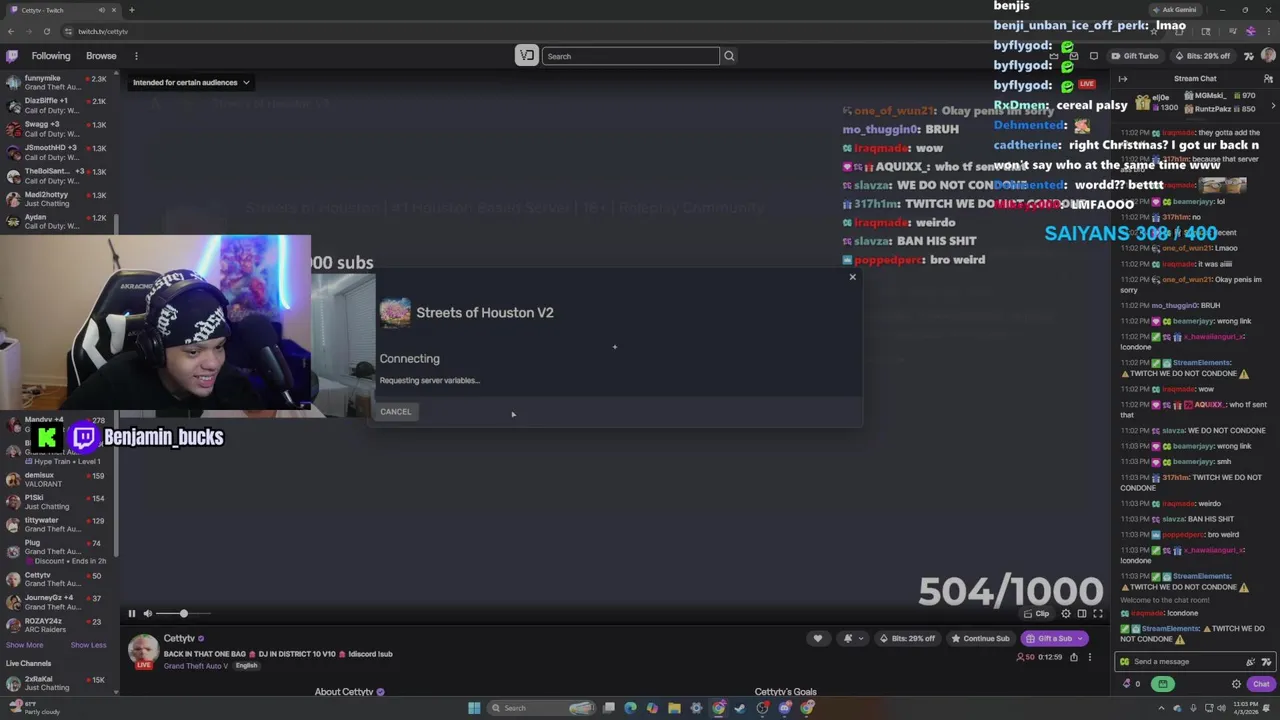Click Gift Turbo in the top bar
The height and width of the screenshot is (720, 1280).
tap(1134, 56)
